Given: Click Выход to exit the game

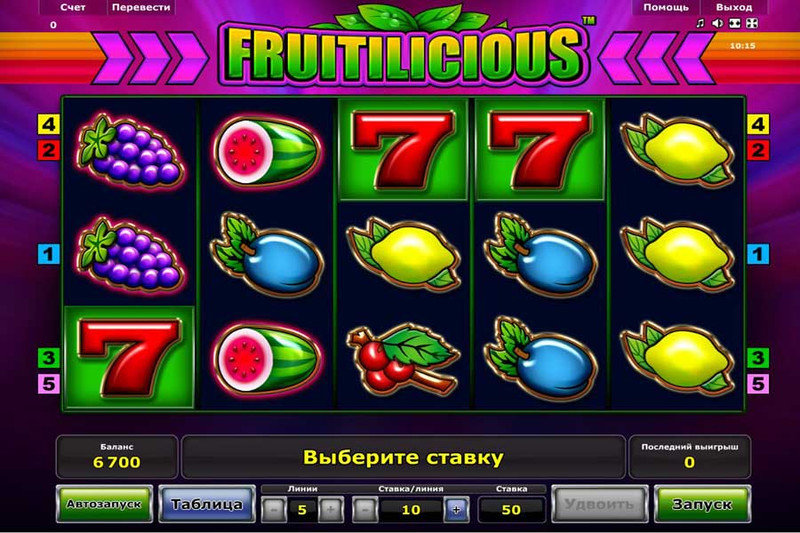Looking at the screenshot, I should (734, 7).
